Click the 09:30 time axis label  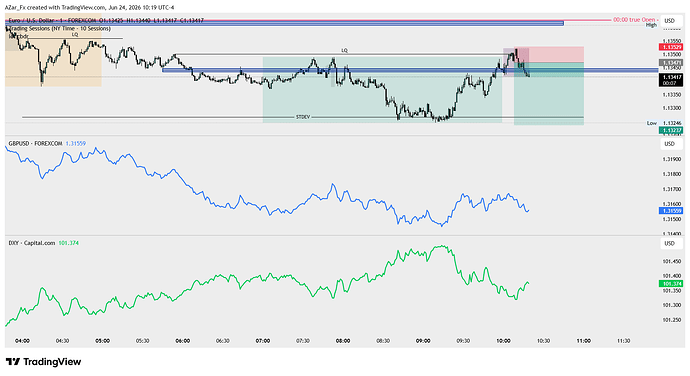463,341
